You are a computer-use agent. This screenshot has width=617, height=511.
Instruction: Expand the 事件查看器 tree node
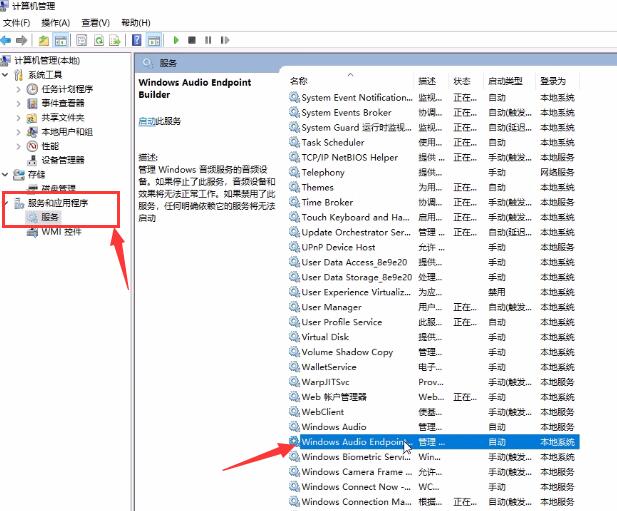tap(18, 103)
